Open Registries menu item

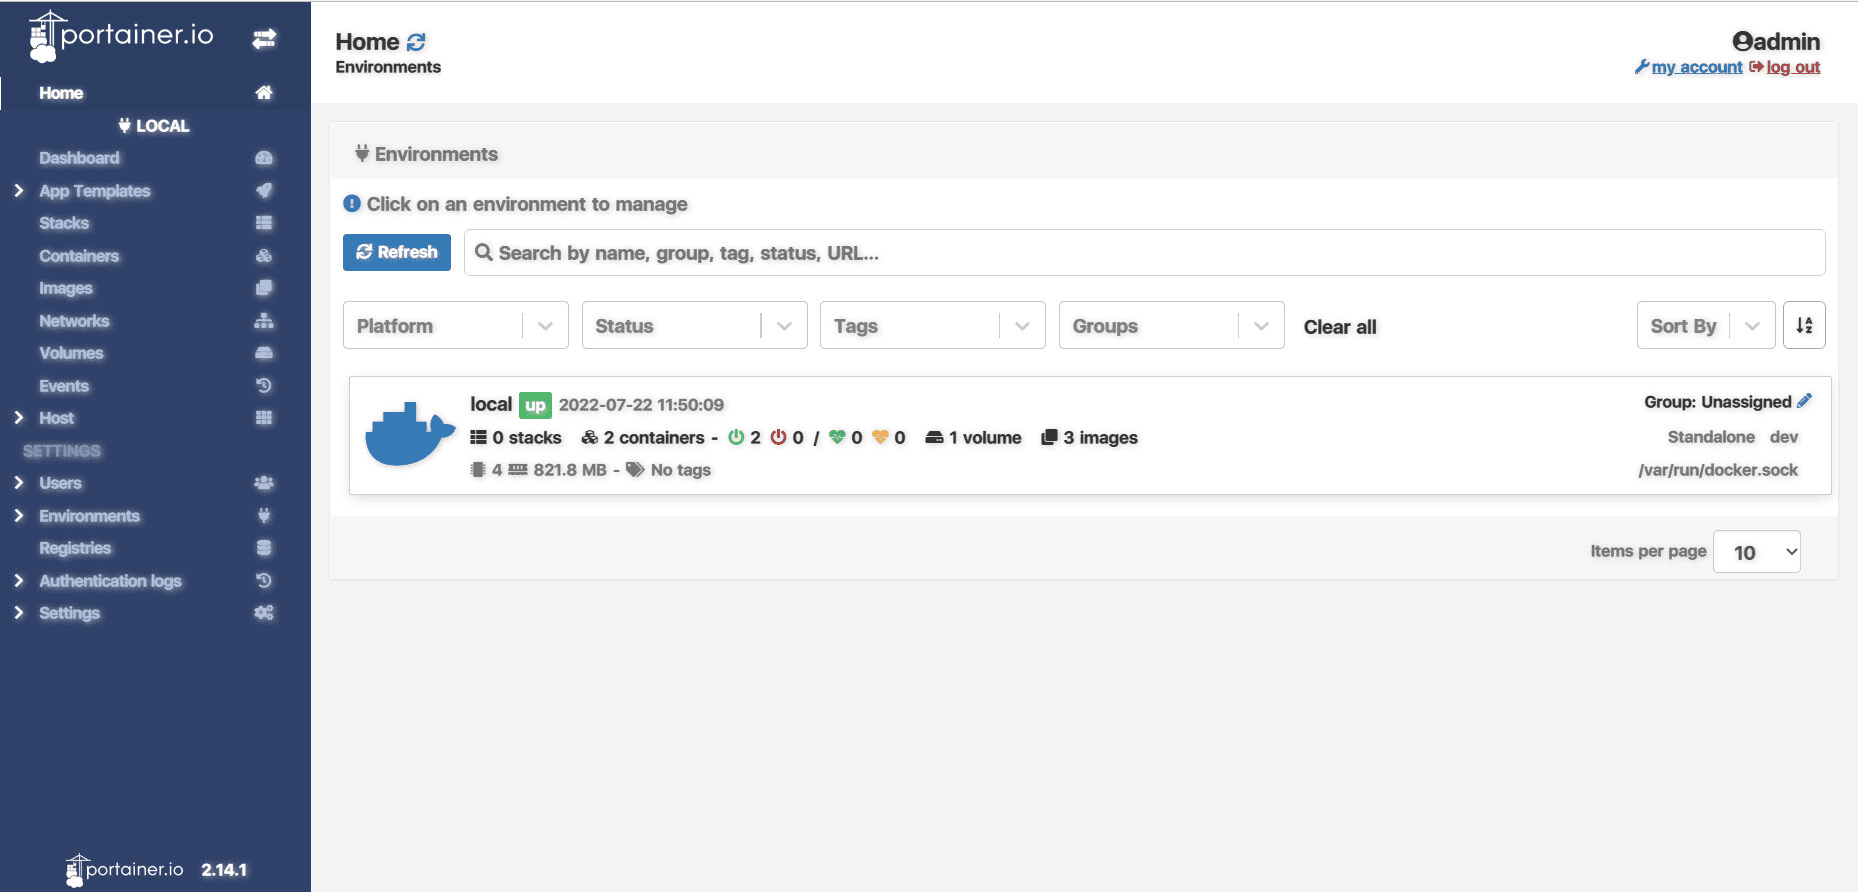pyautogui.click(x=75, y=548)
